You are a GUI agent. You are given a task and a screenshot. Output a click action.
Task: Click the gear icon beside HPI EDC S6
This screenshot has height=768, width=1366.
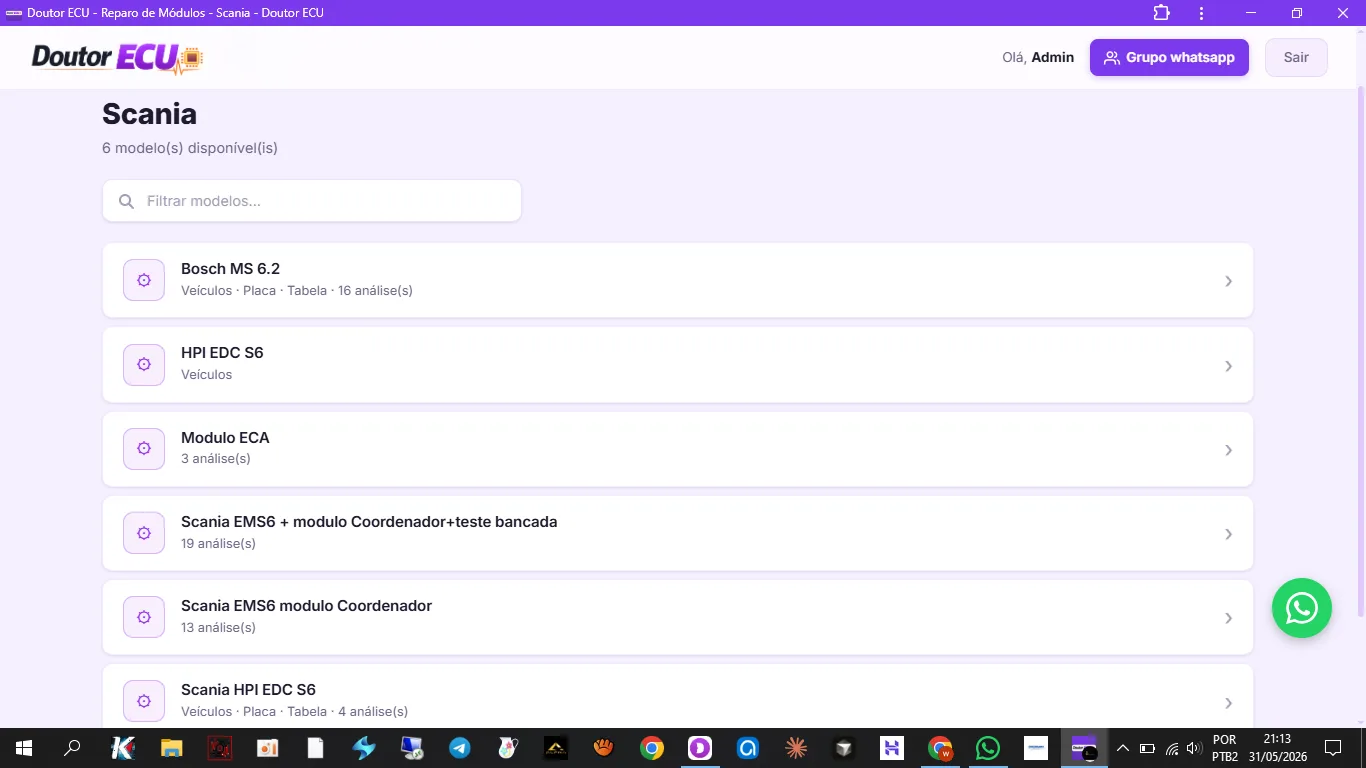(144, 365)
